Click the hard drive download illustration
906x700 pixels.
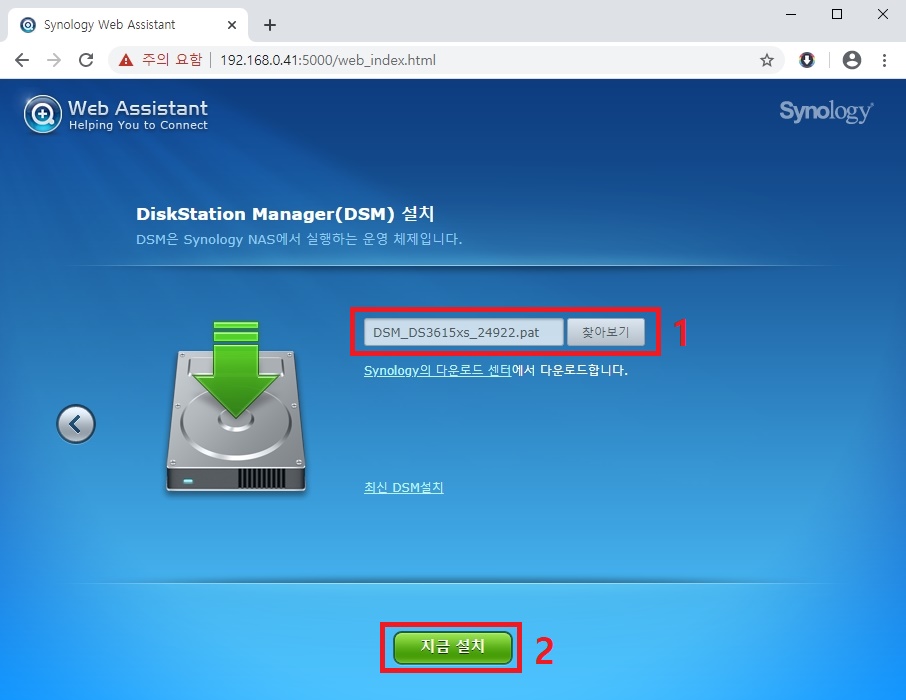coord(236,407)
